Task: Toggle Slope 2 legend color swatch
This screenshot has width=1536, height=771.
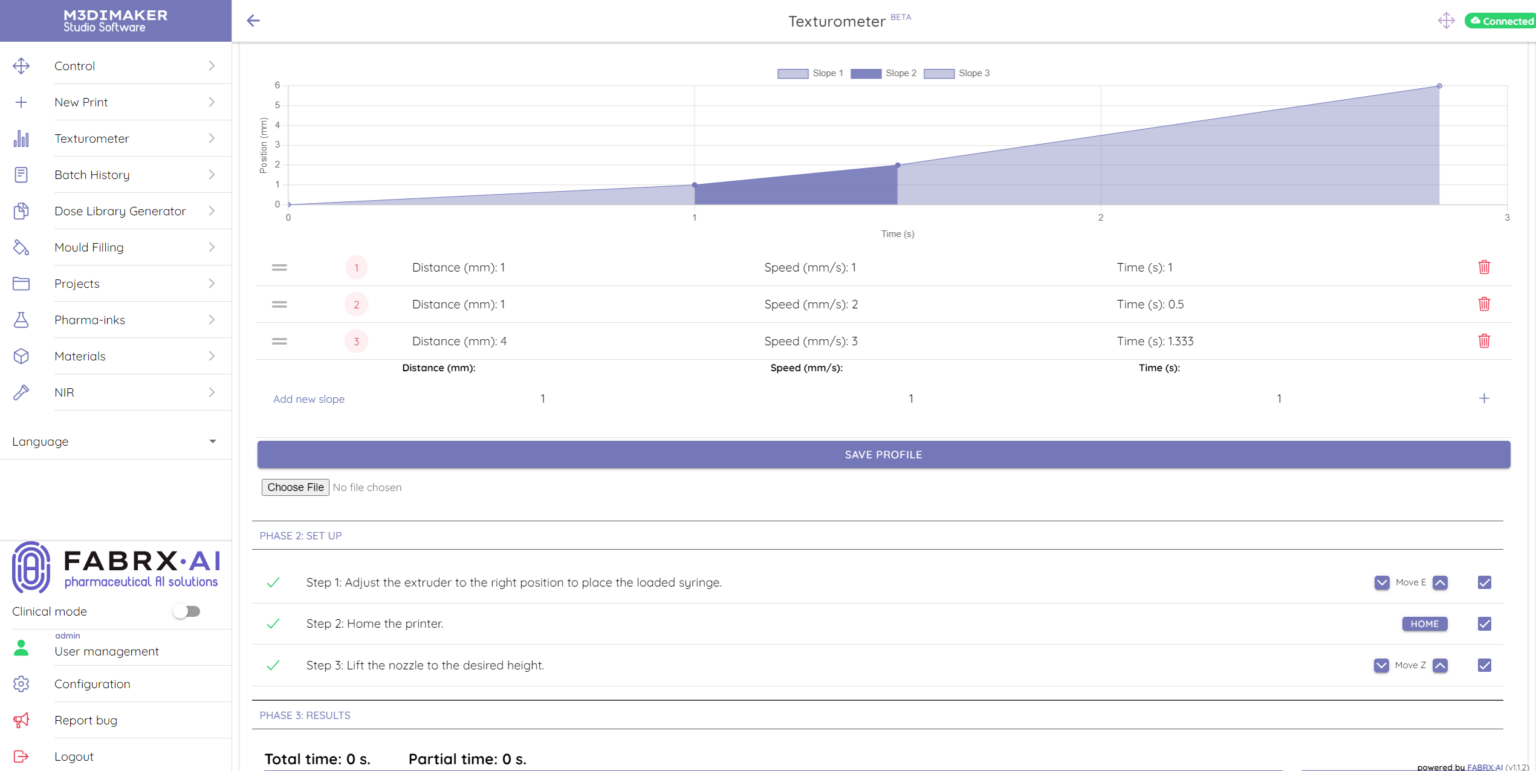Action: click(866, 73)
